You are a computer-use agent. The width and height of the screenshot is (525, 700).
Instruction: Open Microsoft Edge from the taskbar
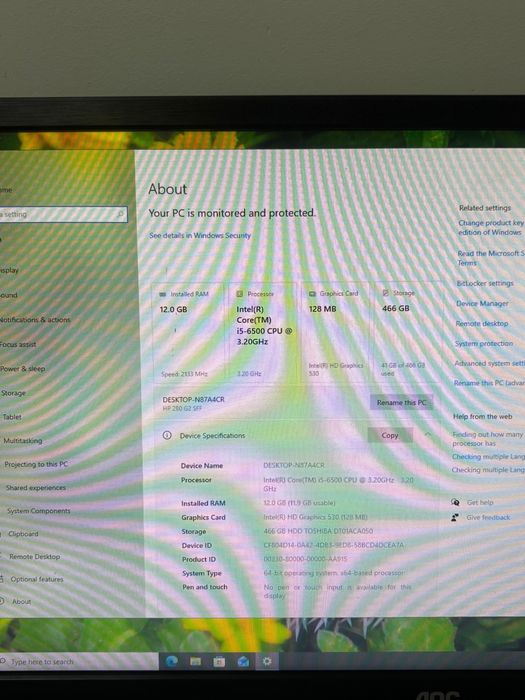(x=172, y=661)
